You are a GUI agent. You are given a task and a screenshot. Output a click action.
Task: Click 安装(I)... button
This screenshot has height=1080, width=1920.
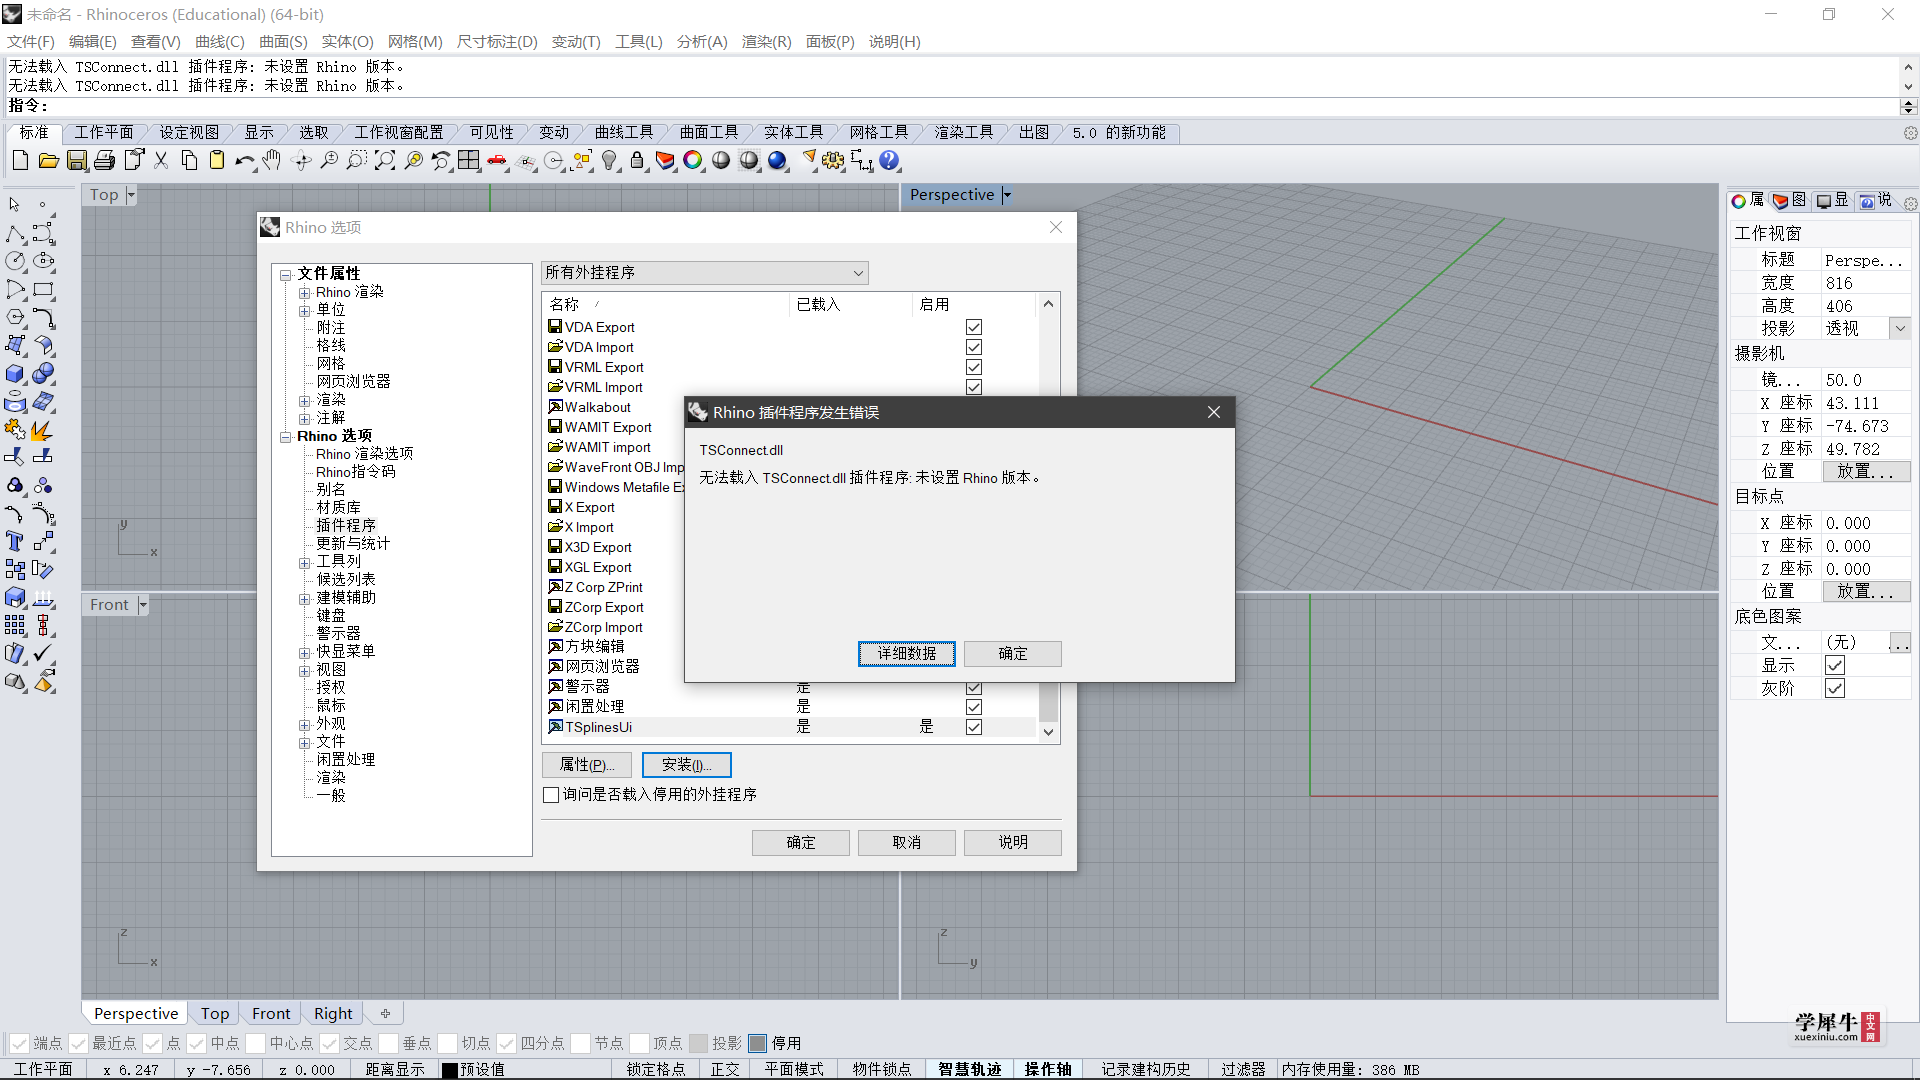pyautogui.click(x=687, y=765)
